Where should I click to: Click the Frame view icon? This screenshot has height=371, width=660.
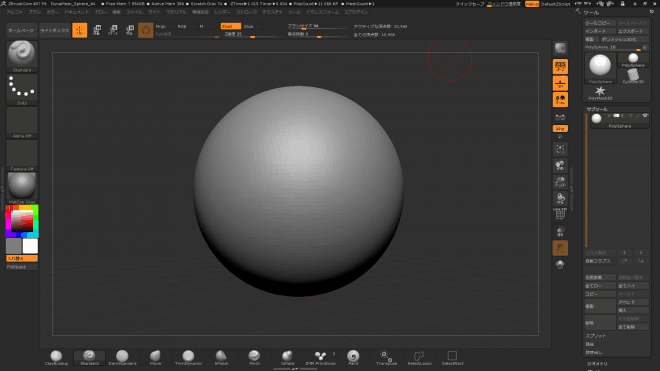560,149
